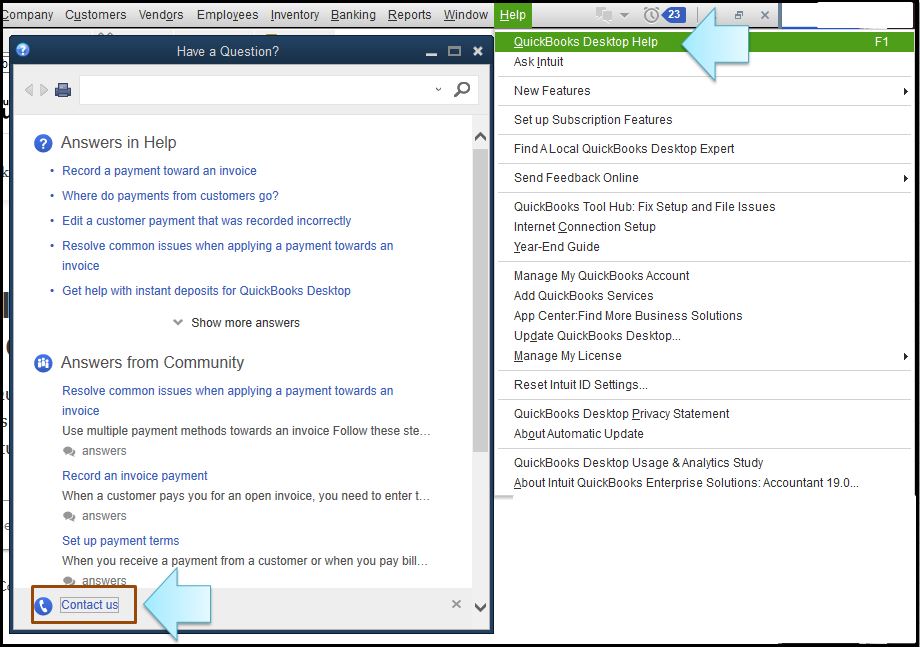The width and height of the screenshot is (920, 647).
Task: Go forward with the right arrow icon
Action: [x=44, y=90]
